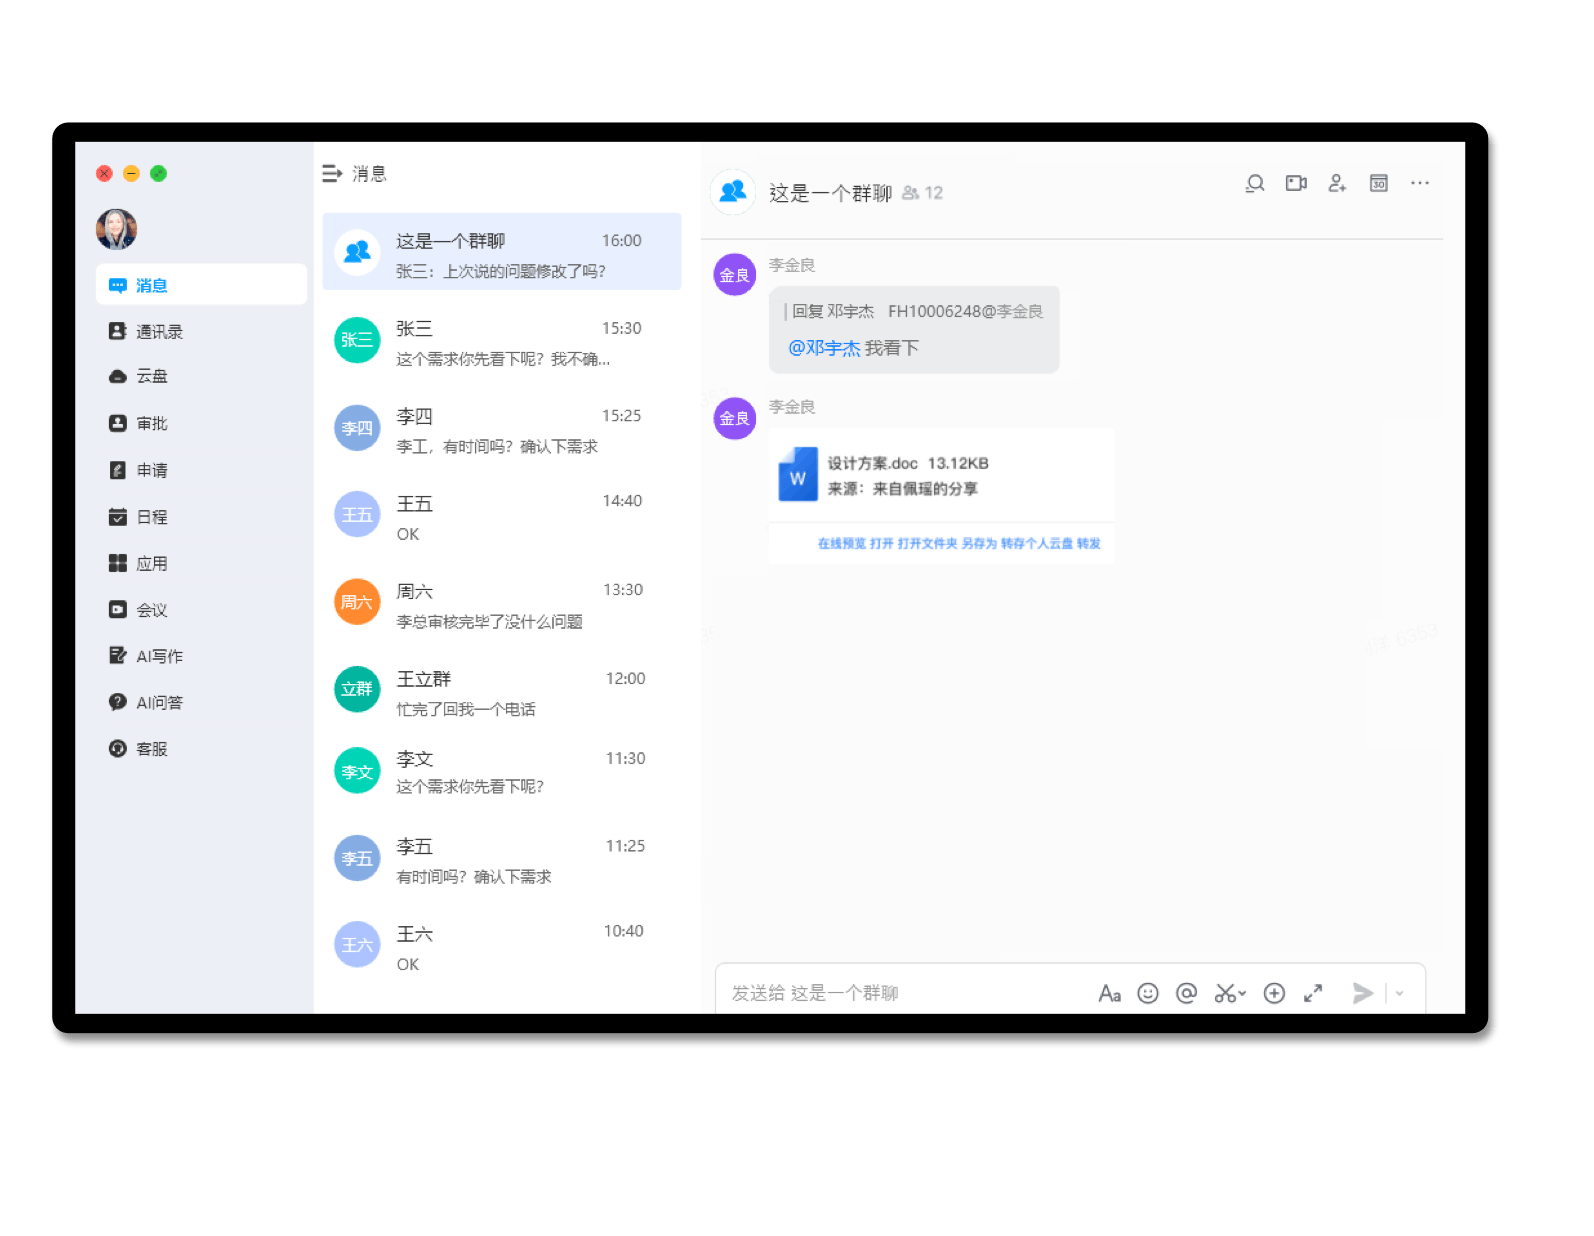Click the send arrow button
1594x1236 pixels.
(x=1362, y=993)
